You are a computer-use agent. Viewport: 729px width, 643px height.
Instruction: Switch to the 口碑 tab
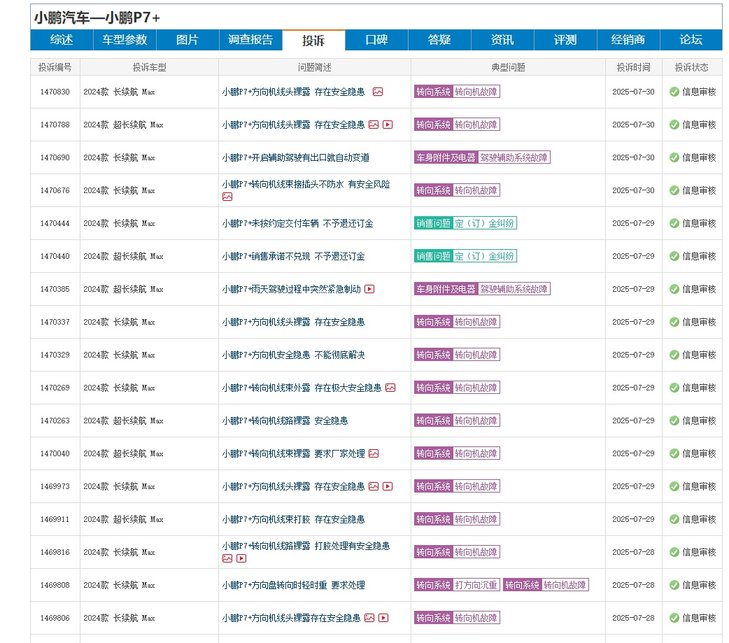pos(377,40)
